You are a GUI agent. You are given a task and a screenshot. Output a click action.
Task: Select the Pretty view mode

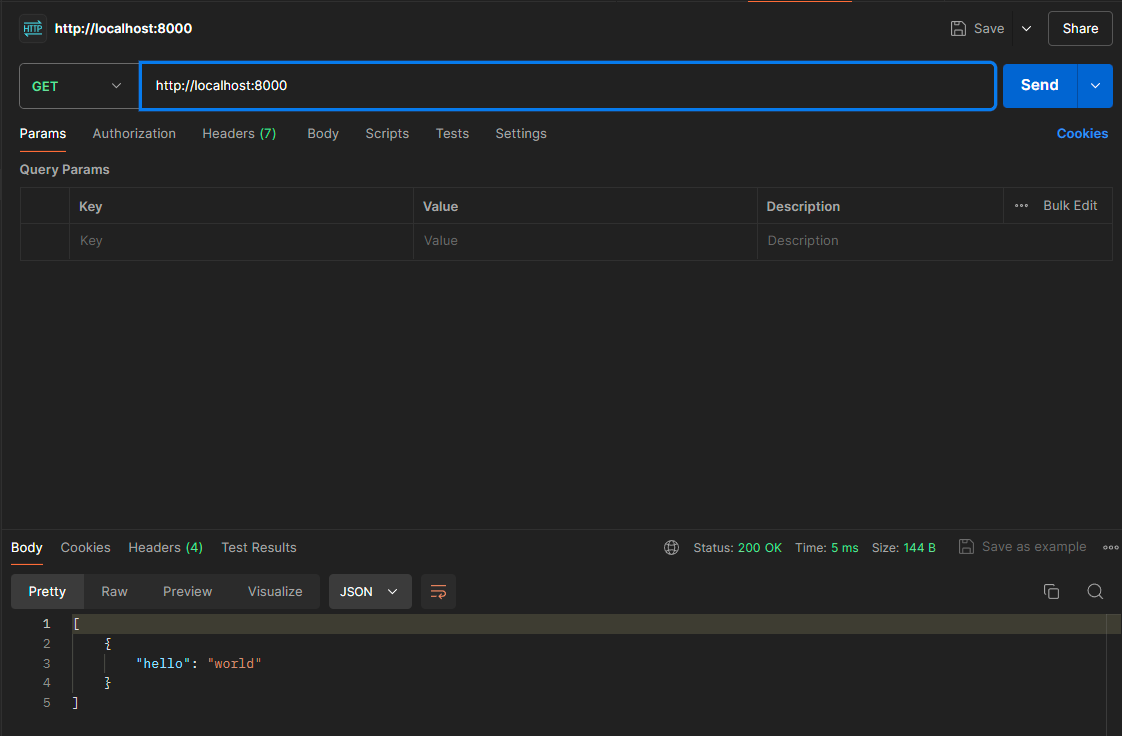[47, 592]
